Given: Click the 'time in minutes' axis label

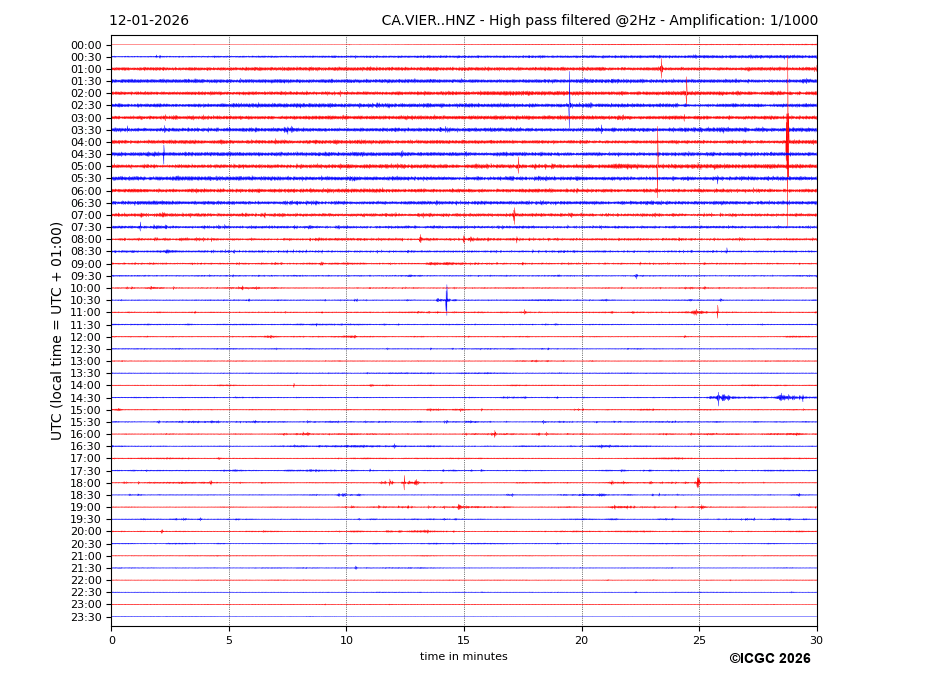Looking at the screenshot, I should point(463,657).
